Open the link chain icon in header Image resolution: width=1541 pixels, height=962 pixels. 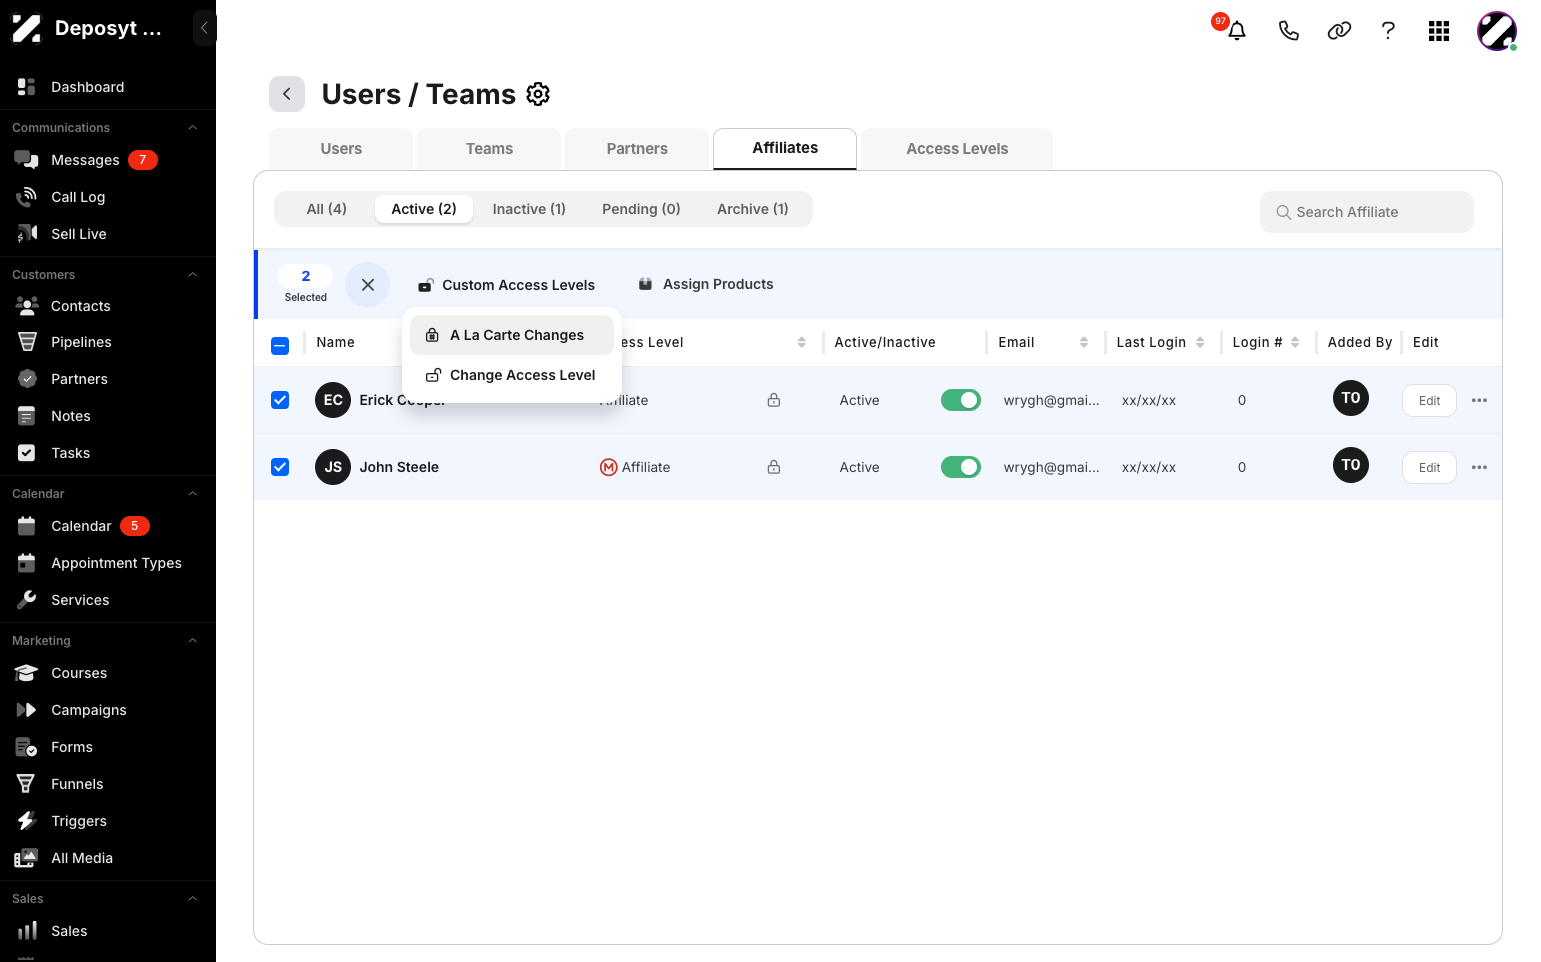[x=1339, y=31]
